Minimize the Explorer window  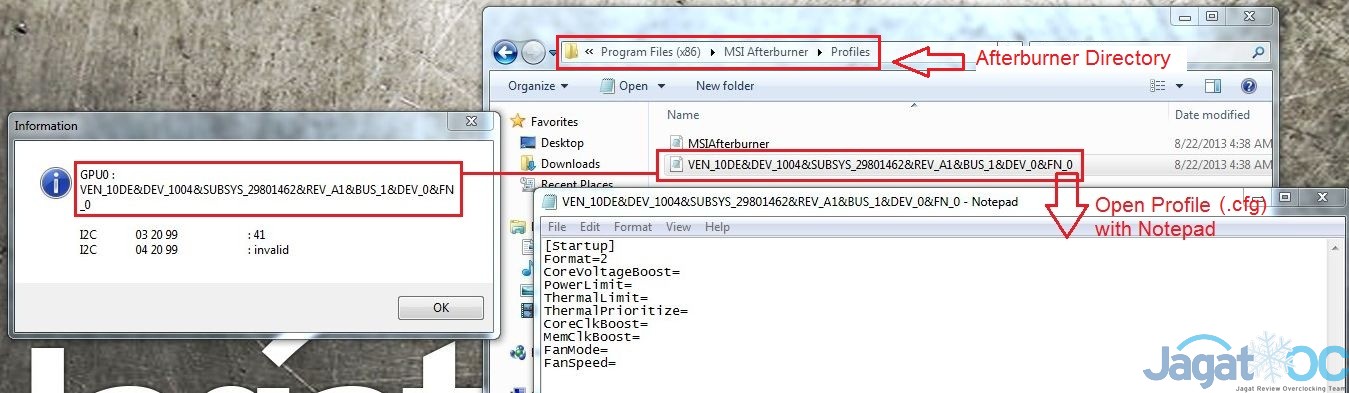pos(1186,16)
